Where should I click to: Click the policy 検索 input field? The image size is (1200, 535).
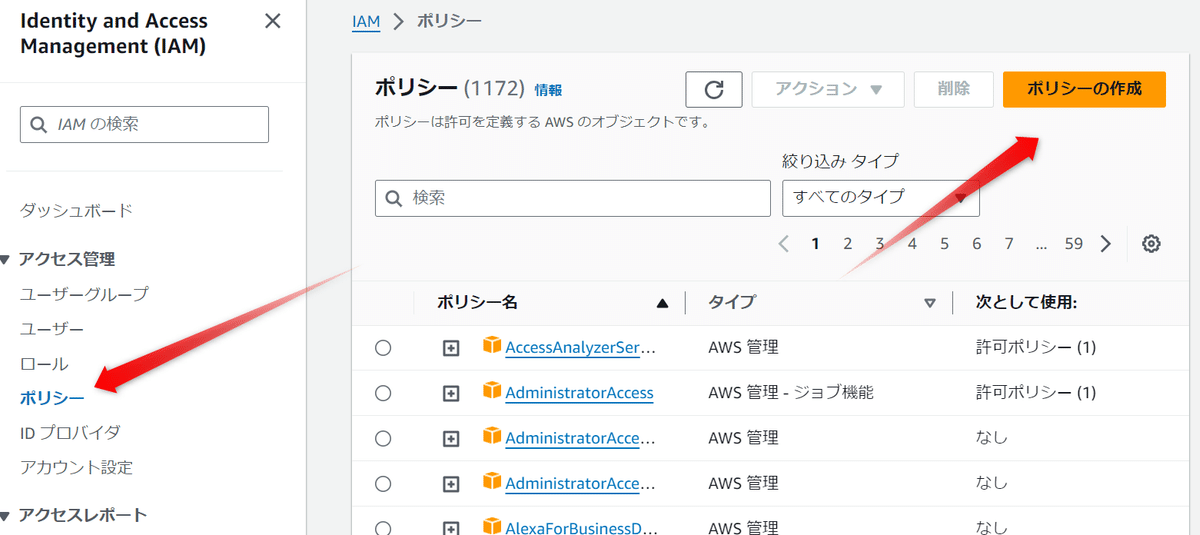point(573,198)
